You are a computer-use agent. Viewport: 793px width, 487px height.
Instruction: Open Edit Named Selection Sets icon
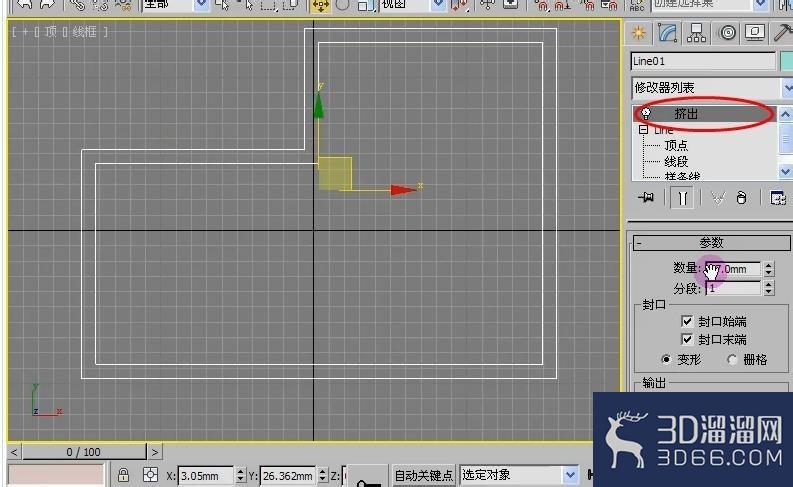pos(637,5)
